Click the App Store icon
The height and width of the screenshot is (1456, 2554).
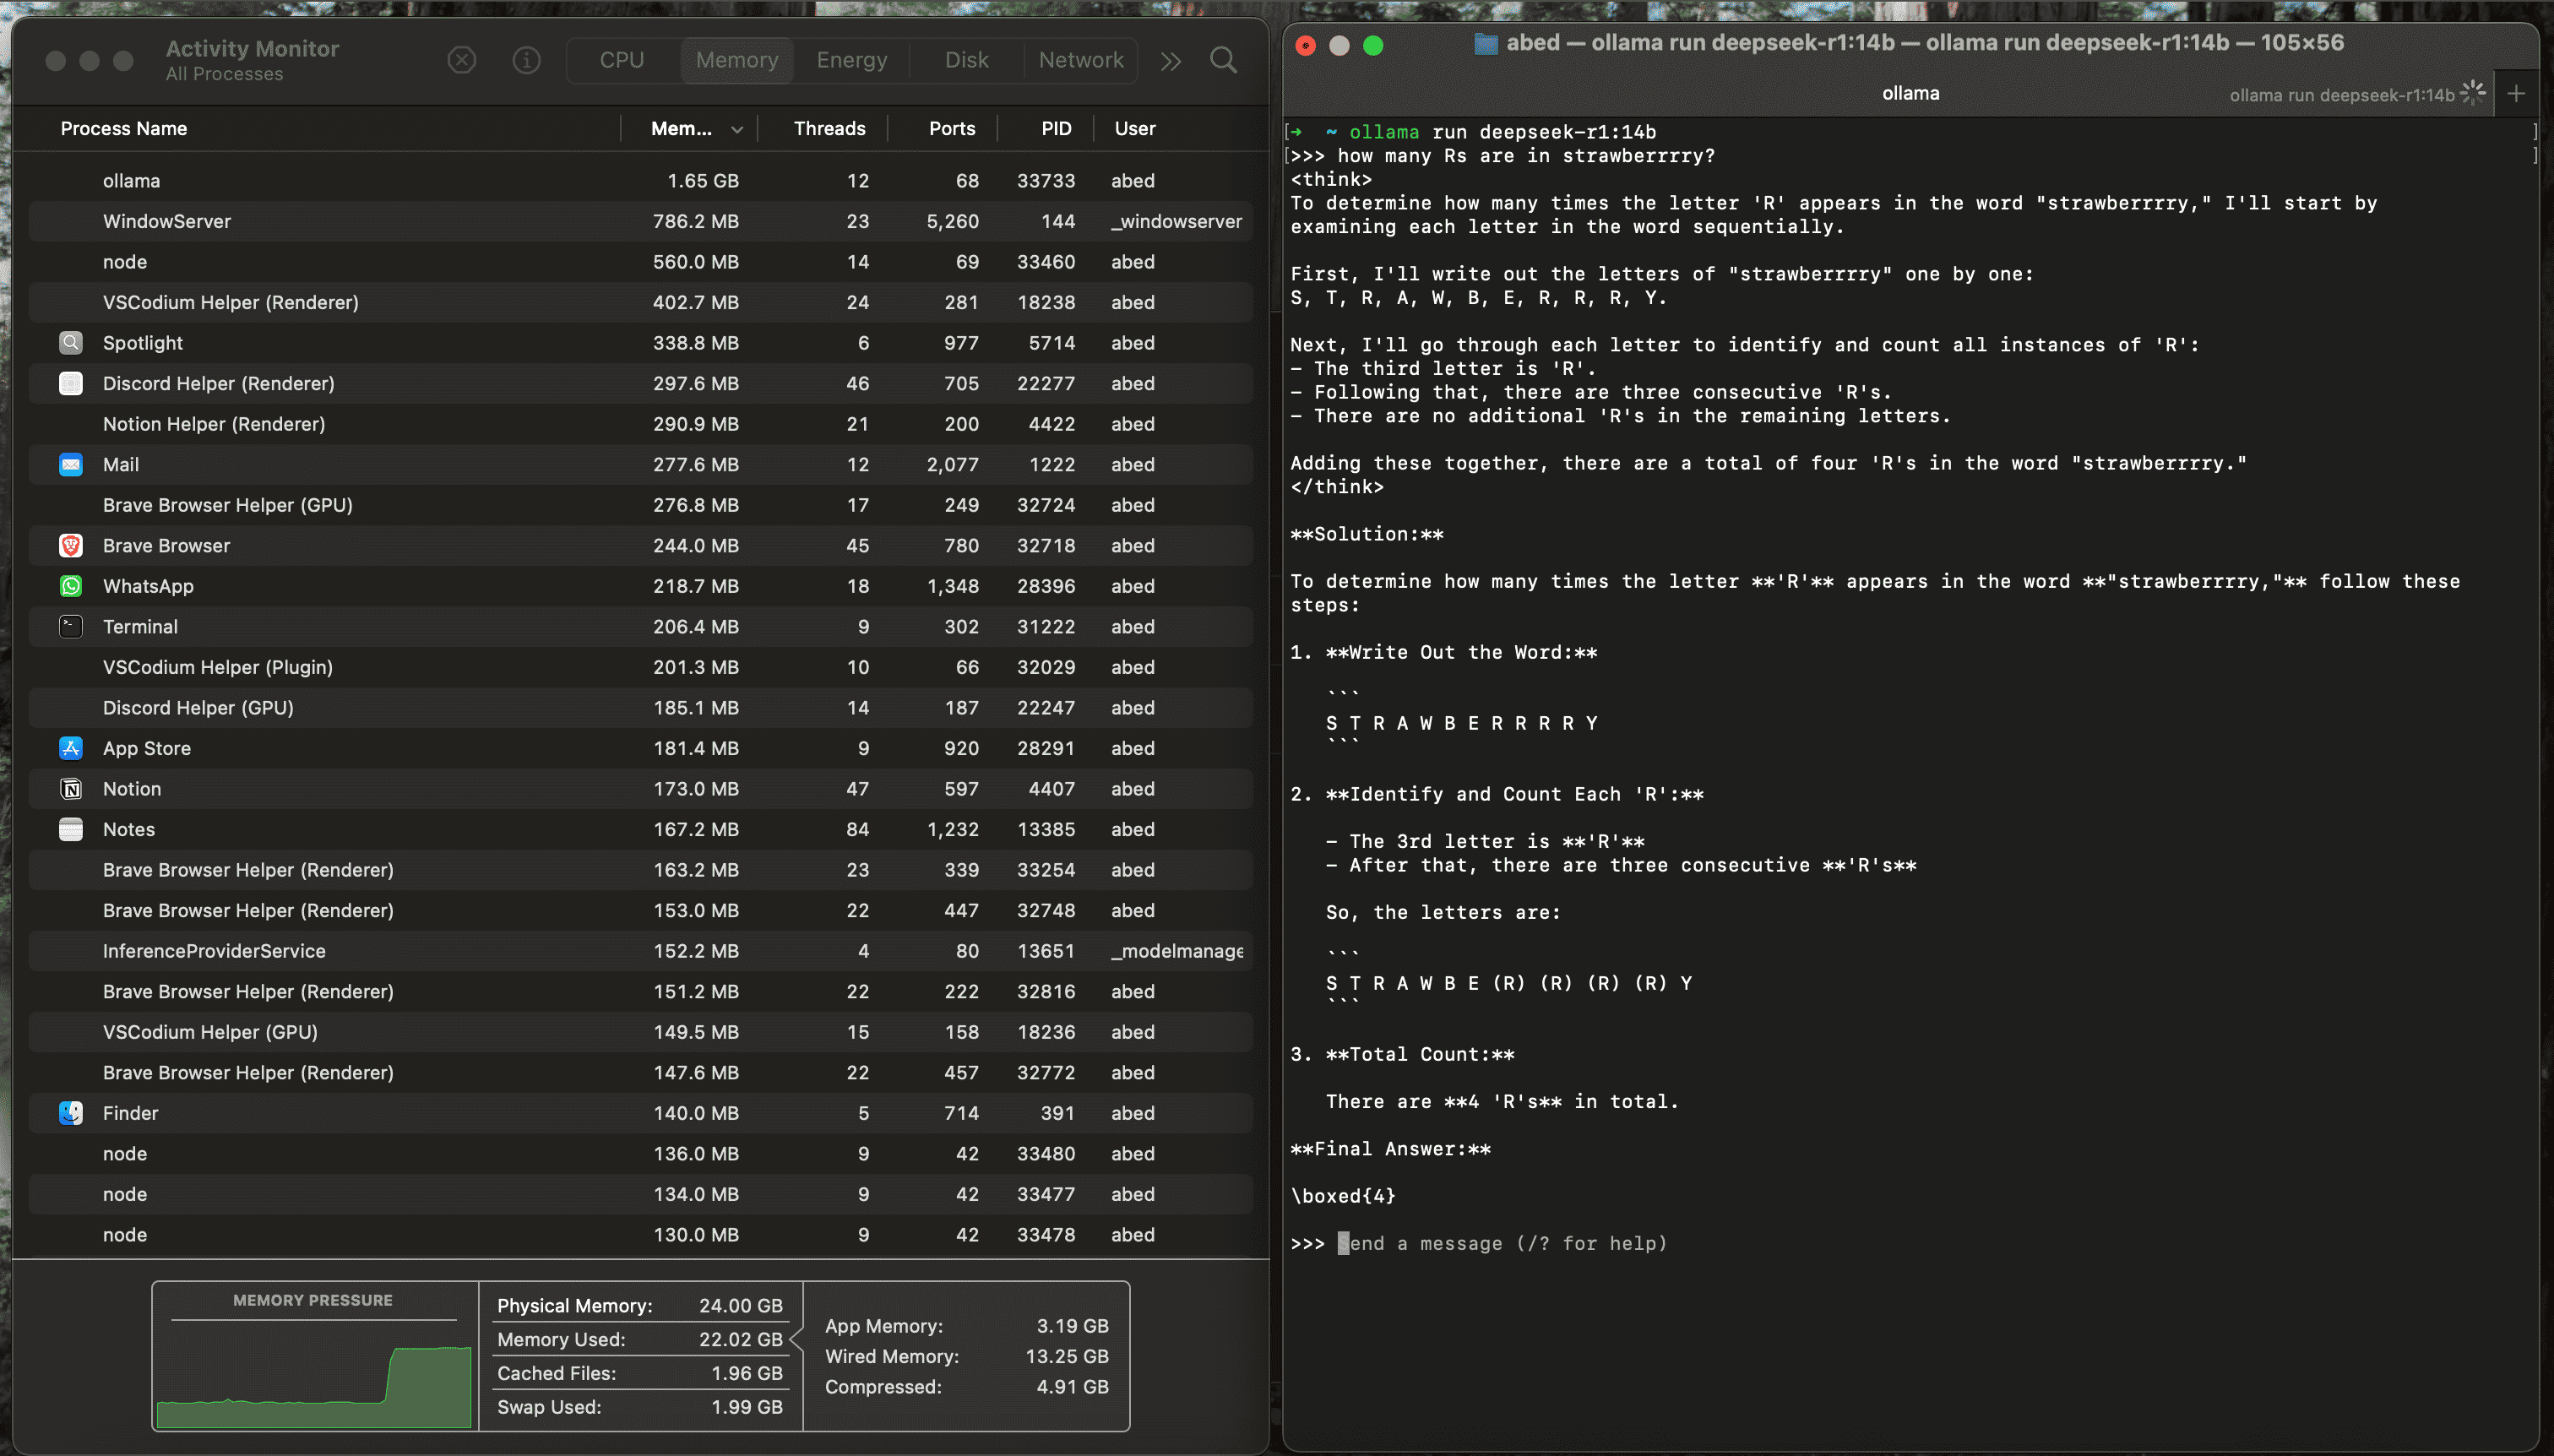tap(70, 748)
